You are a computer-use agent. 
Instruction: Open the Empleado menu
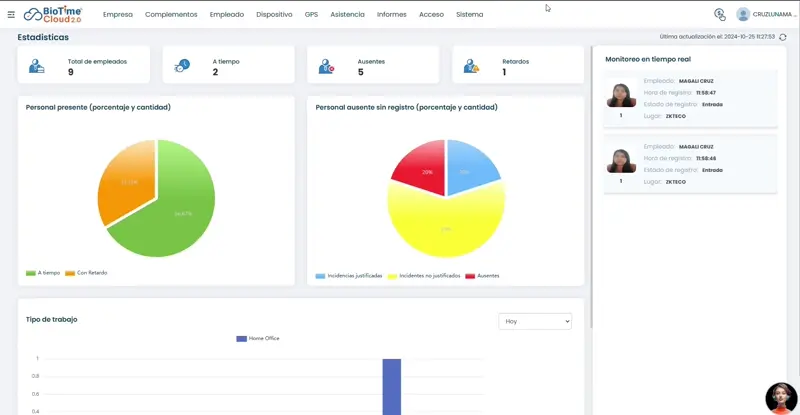coord(227,15)
